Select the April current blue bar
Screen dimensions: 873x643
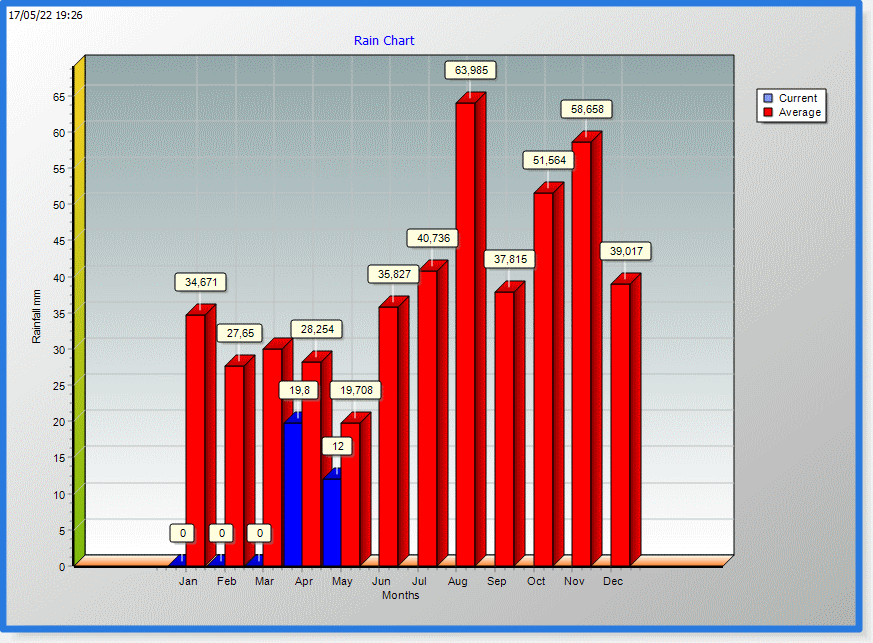[x=293, y=494]
